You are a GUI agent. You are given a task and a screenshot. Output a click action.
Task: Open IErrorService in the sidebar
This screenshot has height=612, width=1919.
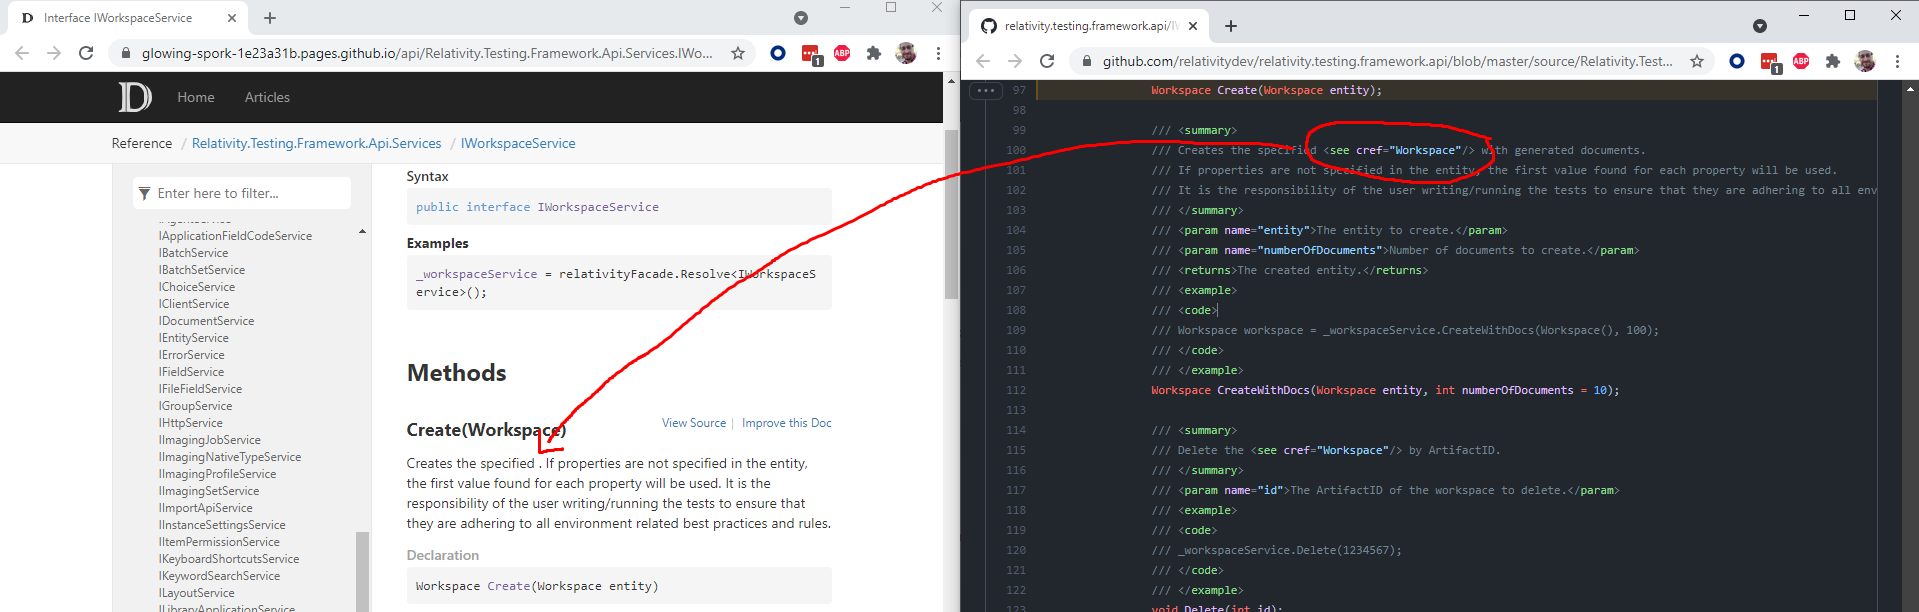[x=192, y=355]
